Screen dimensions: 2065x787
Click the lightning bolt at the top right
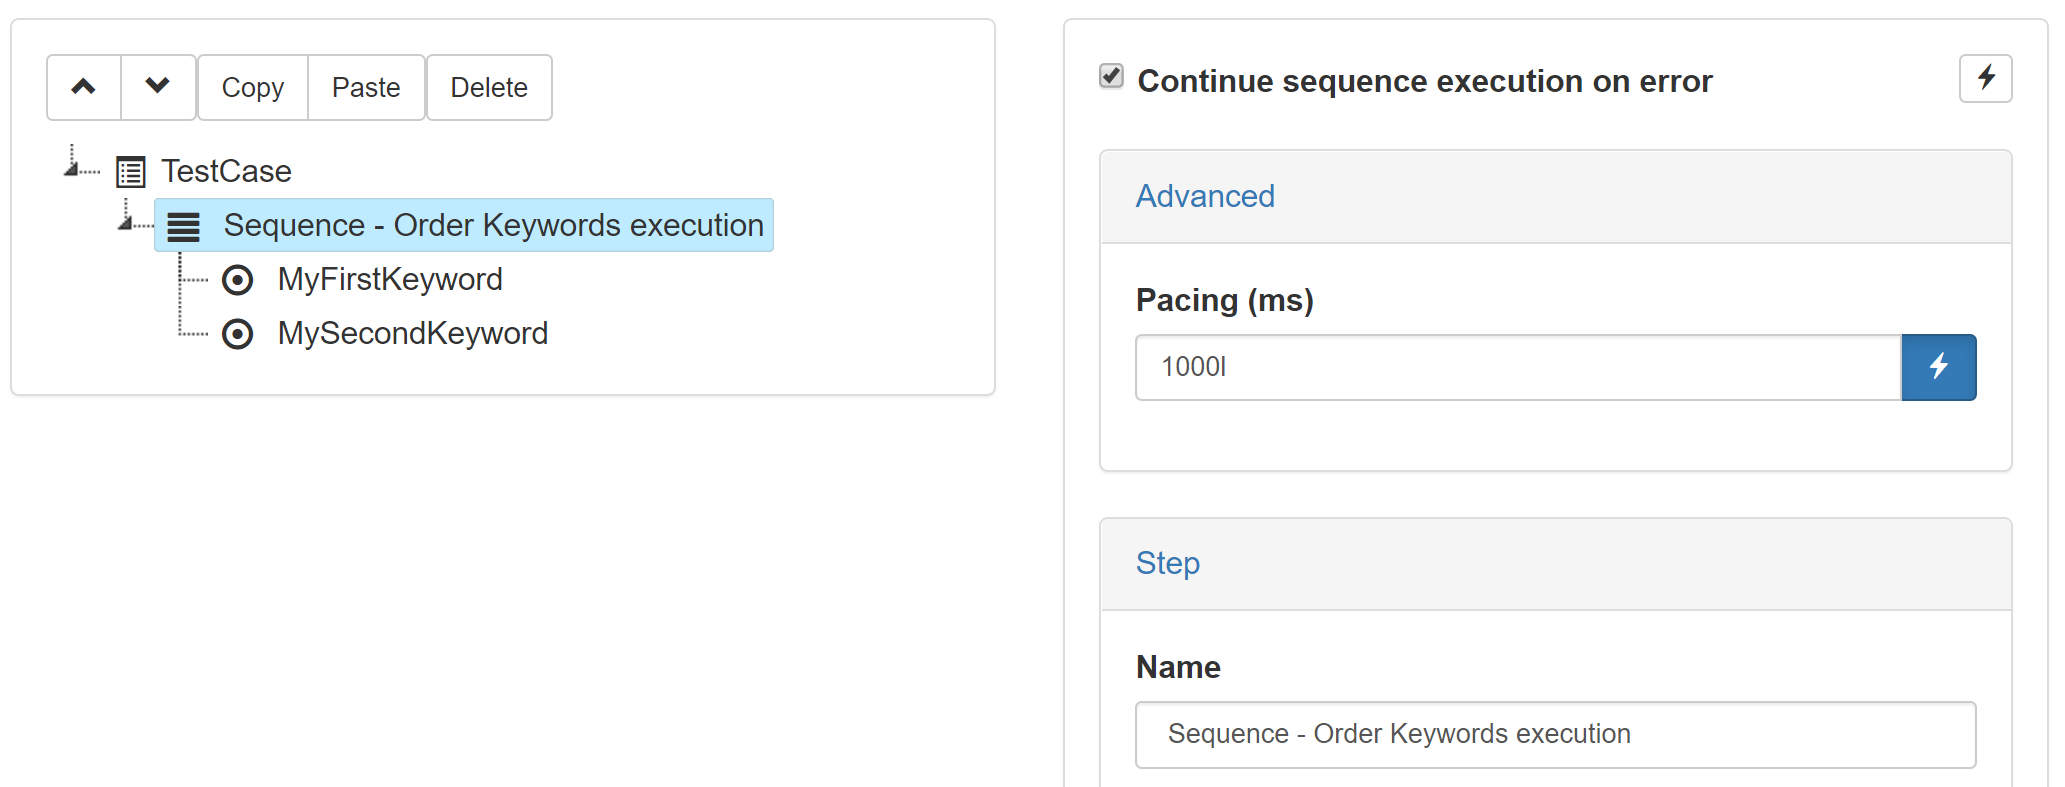click(x=1986, y=79)
